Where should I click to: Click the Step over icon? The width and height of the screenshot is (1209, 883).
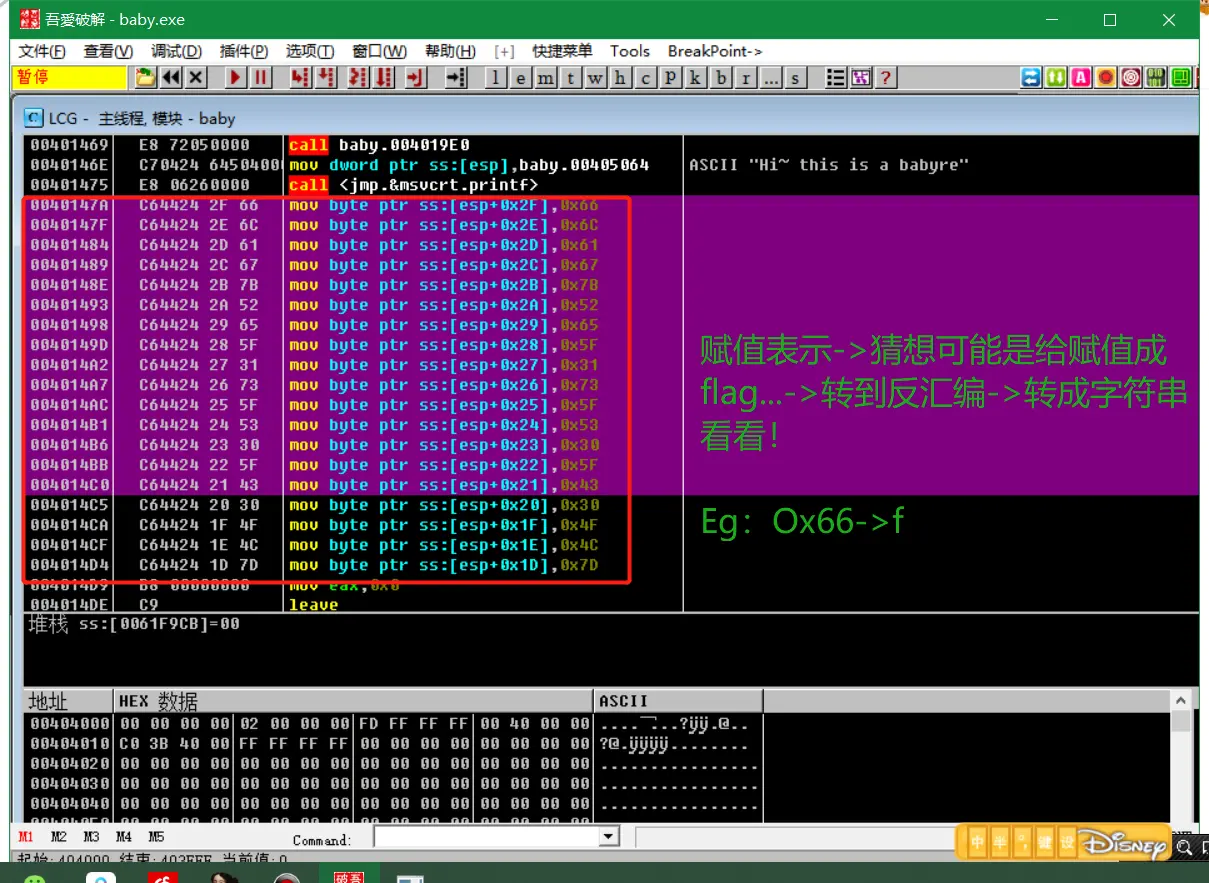[x=324, y=78]
